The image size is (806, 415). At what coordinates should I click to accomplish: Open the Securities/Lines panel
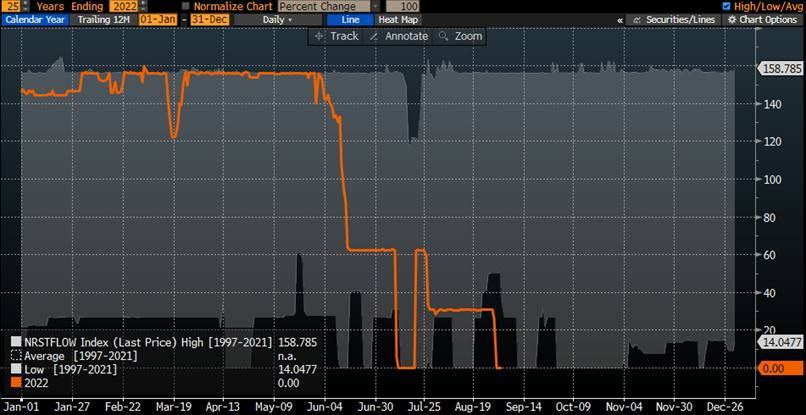click(674, 20)
